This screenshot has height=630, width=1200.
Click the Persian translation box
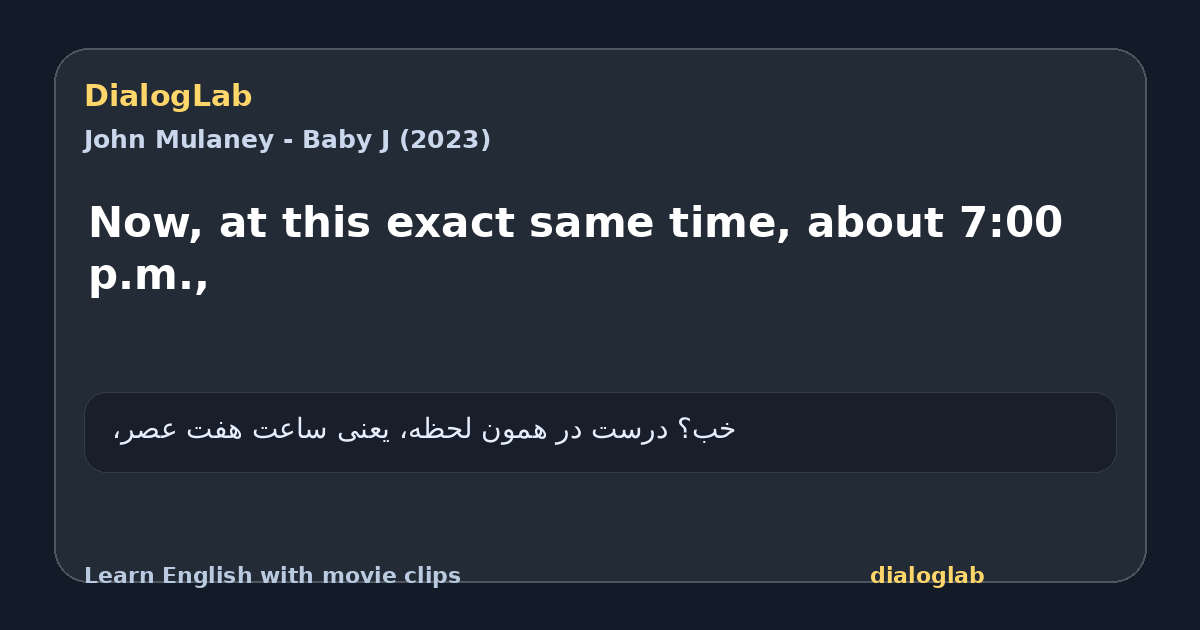(600, 432)
